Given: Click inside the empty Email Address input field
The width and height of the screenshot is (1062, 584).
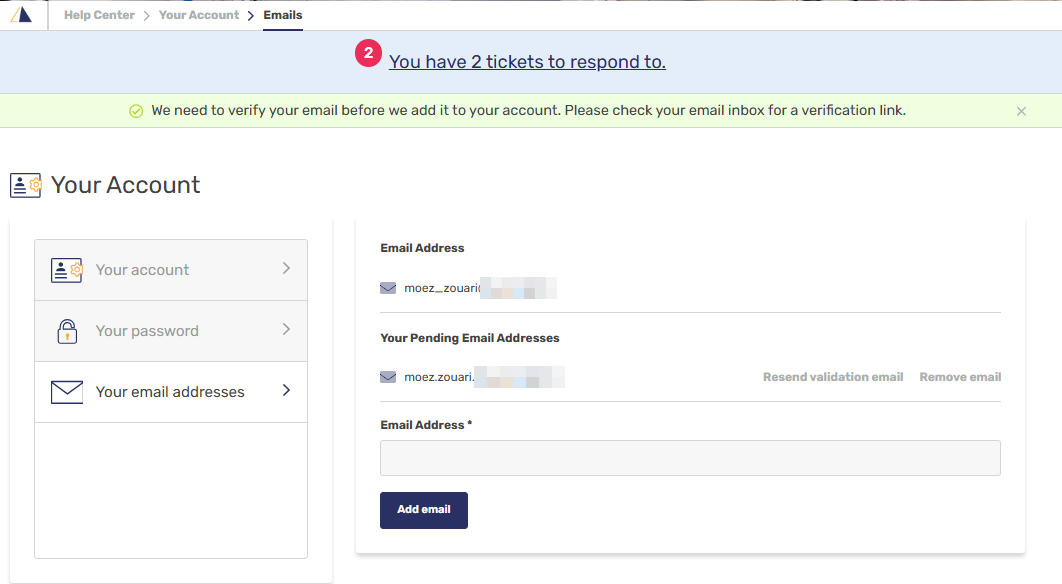Looking at the screenshot, I should 690,457.
